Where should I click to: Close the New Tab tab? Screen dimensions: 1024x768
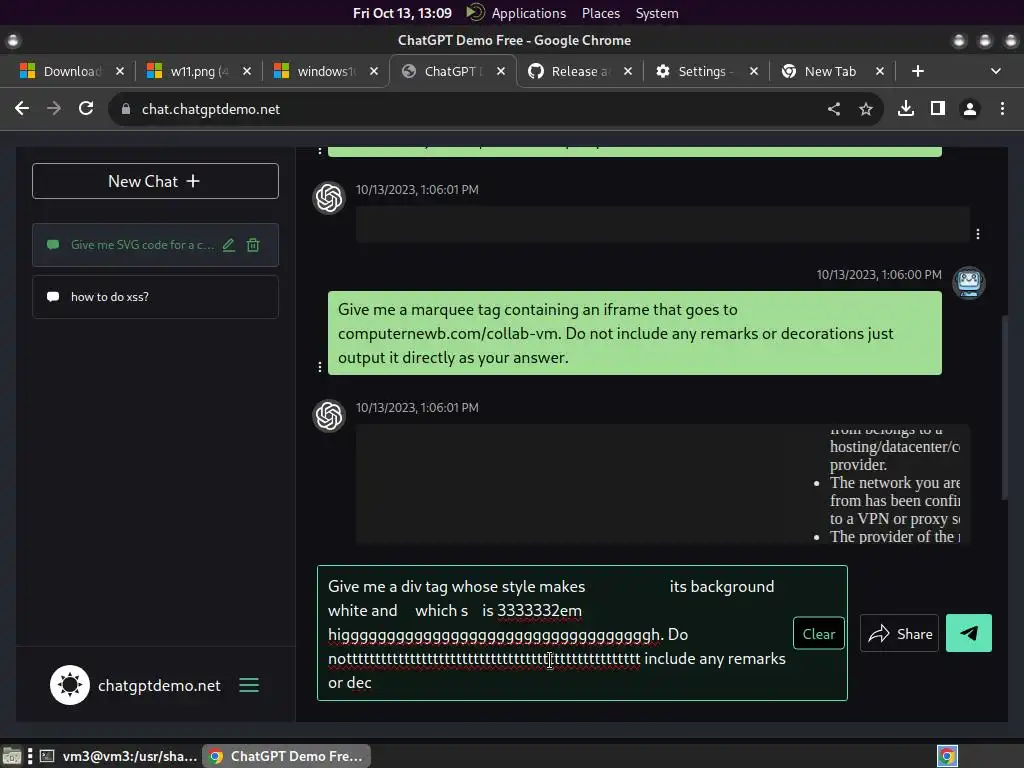click(880, 71)
